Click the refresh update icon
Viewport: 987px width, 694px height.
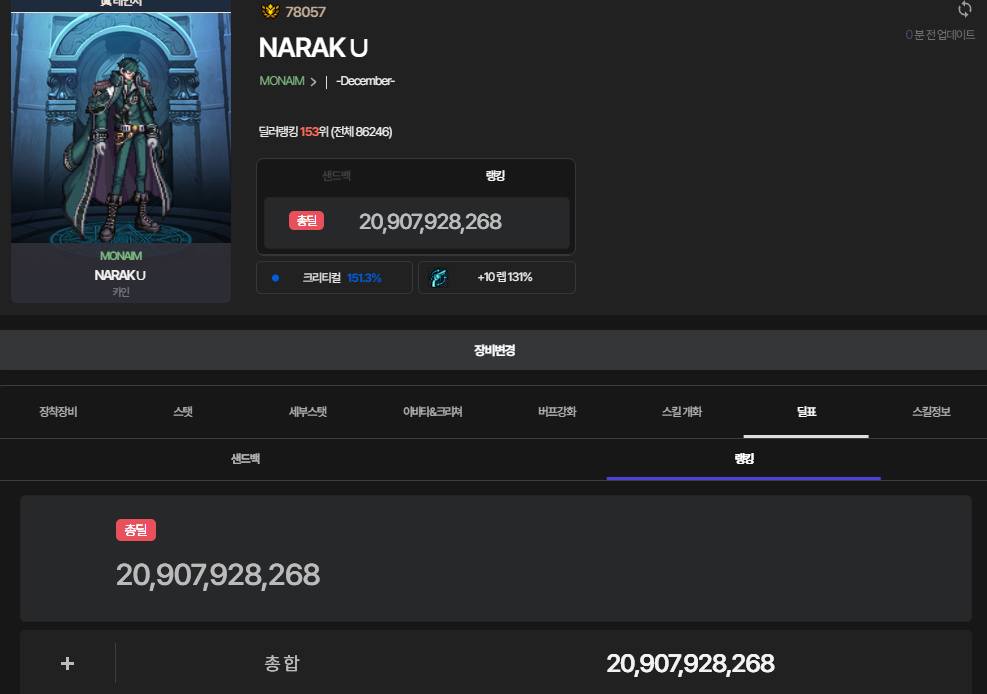point(965,10)
